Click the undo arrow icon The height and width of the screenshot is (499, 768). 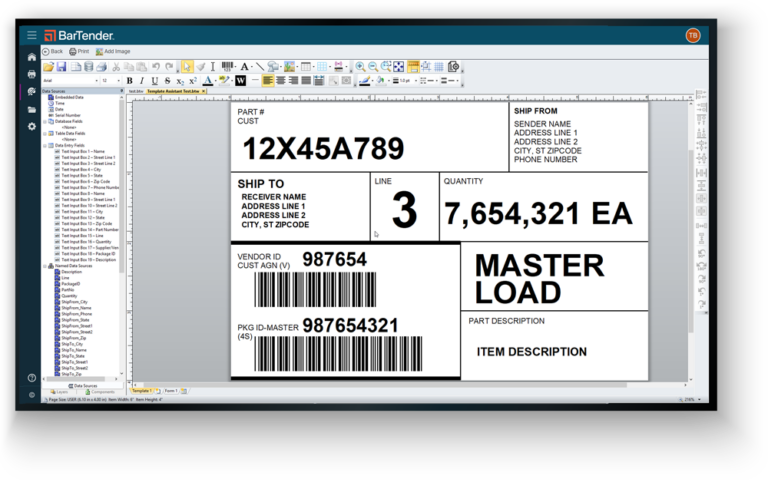pos(156,66)
